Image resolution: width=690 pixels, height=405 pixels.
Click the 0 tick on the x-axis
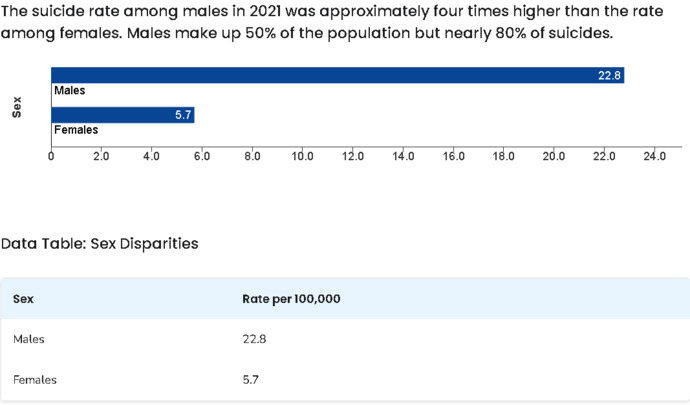[x=51, y=156]
